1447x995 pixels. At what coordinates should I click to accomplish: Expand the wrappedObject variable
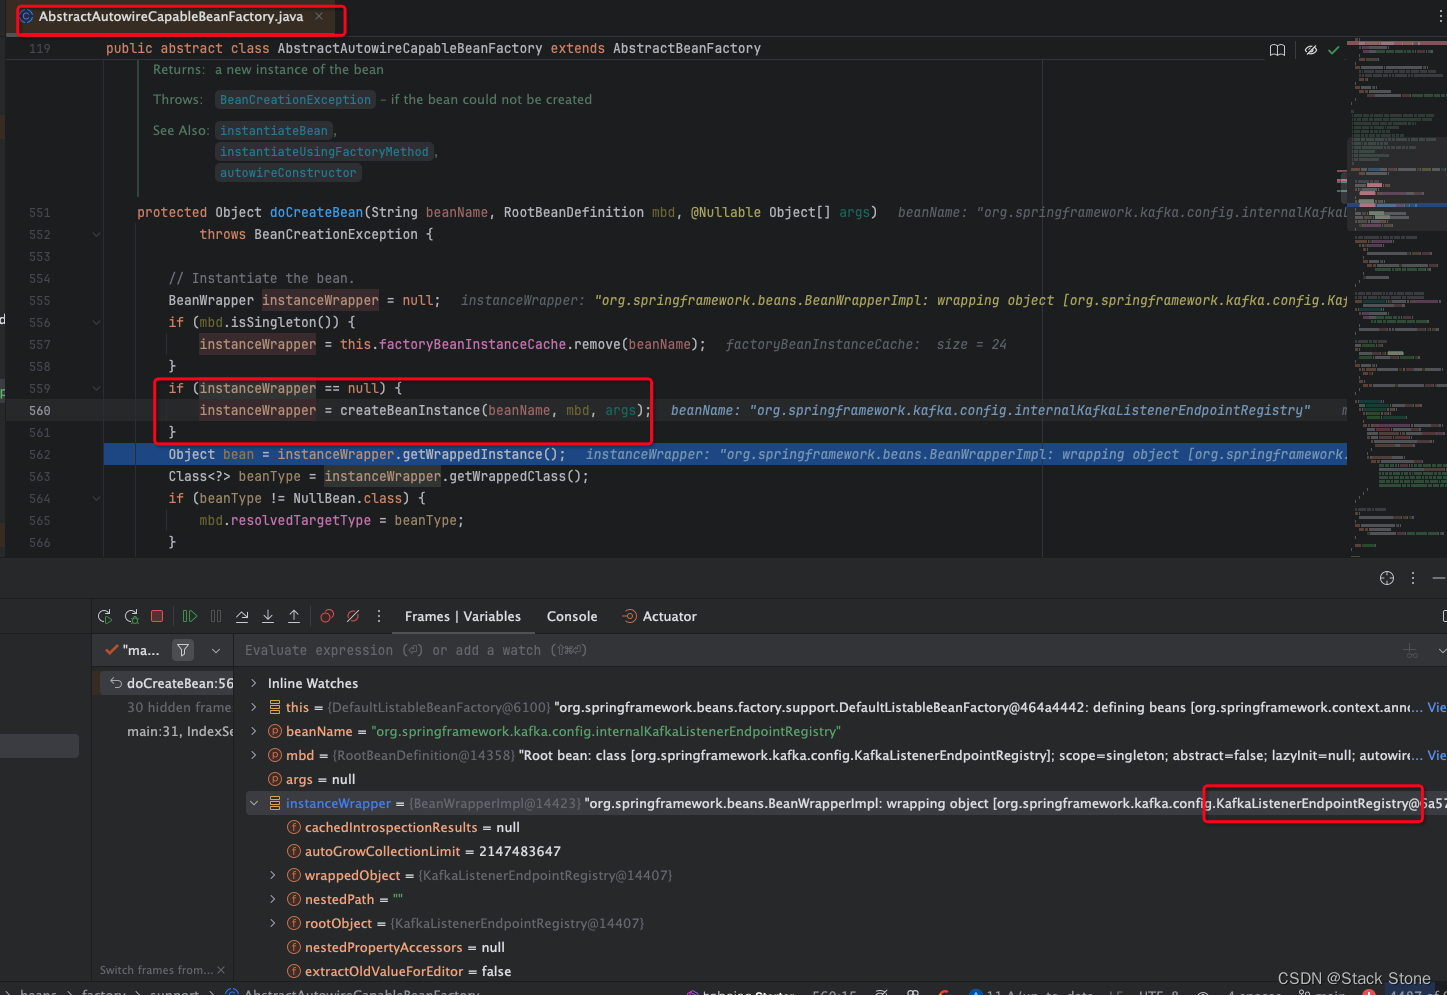[273, 876]
